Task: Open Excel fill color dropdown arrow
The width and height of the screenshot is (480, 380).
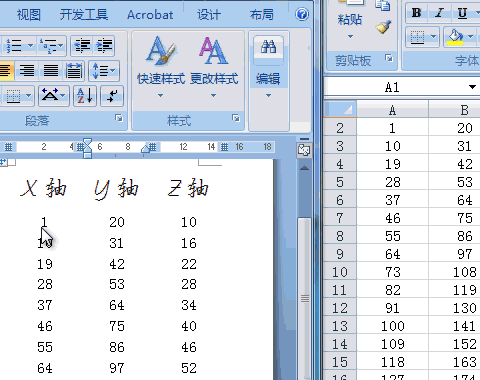Action: point(470,36)
